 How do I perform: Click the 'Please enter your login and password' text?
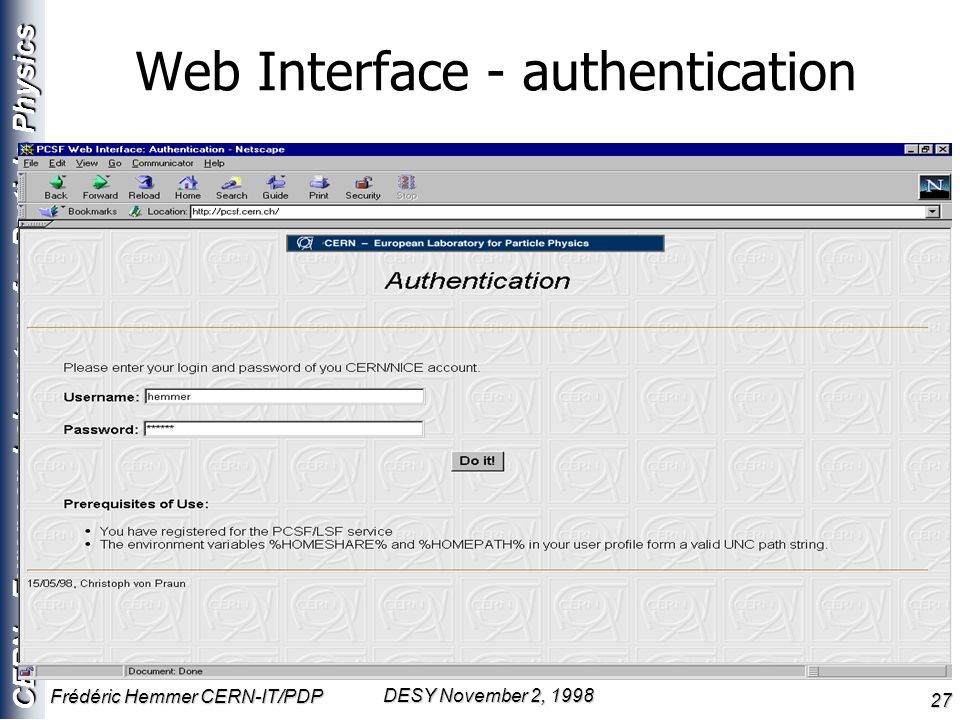[x=272, y=368]
